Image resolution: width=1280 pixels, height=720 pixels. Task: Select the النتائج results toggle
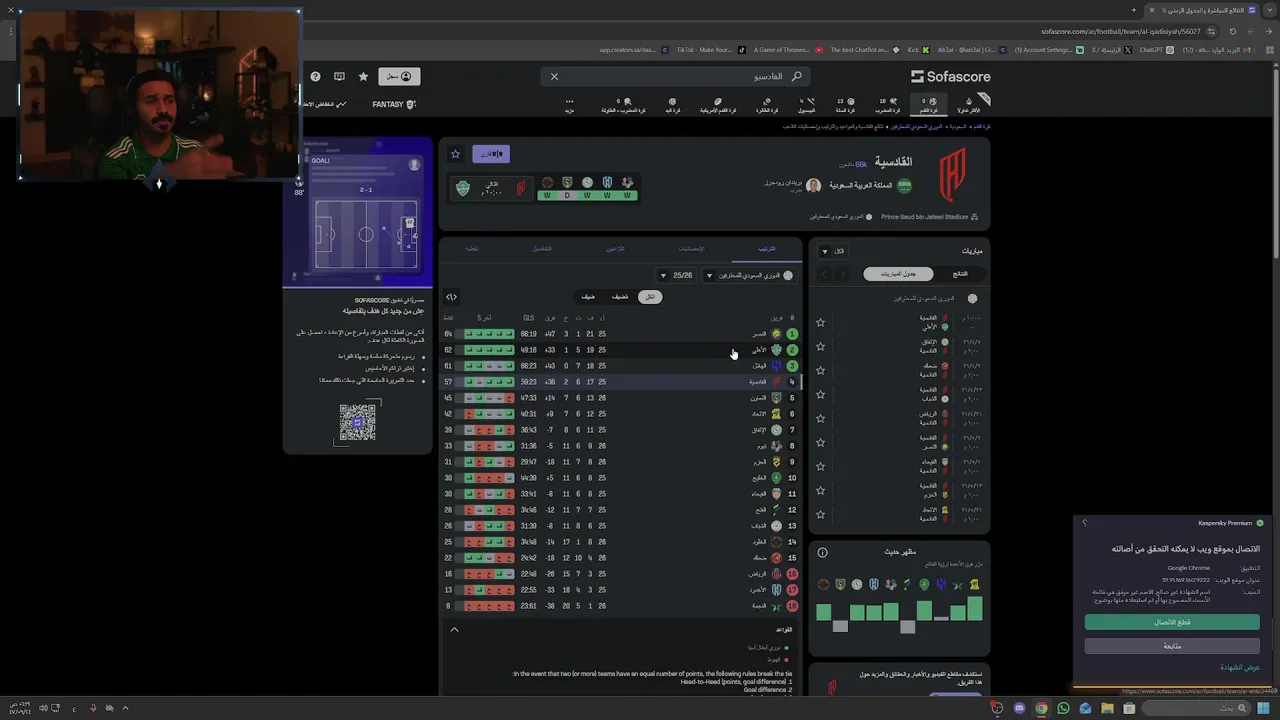pyautogui.click(x=960, y=274)
